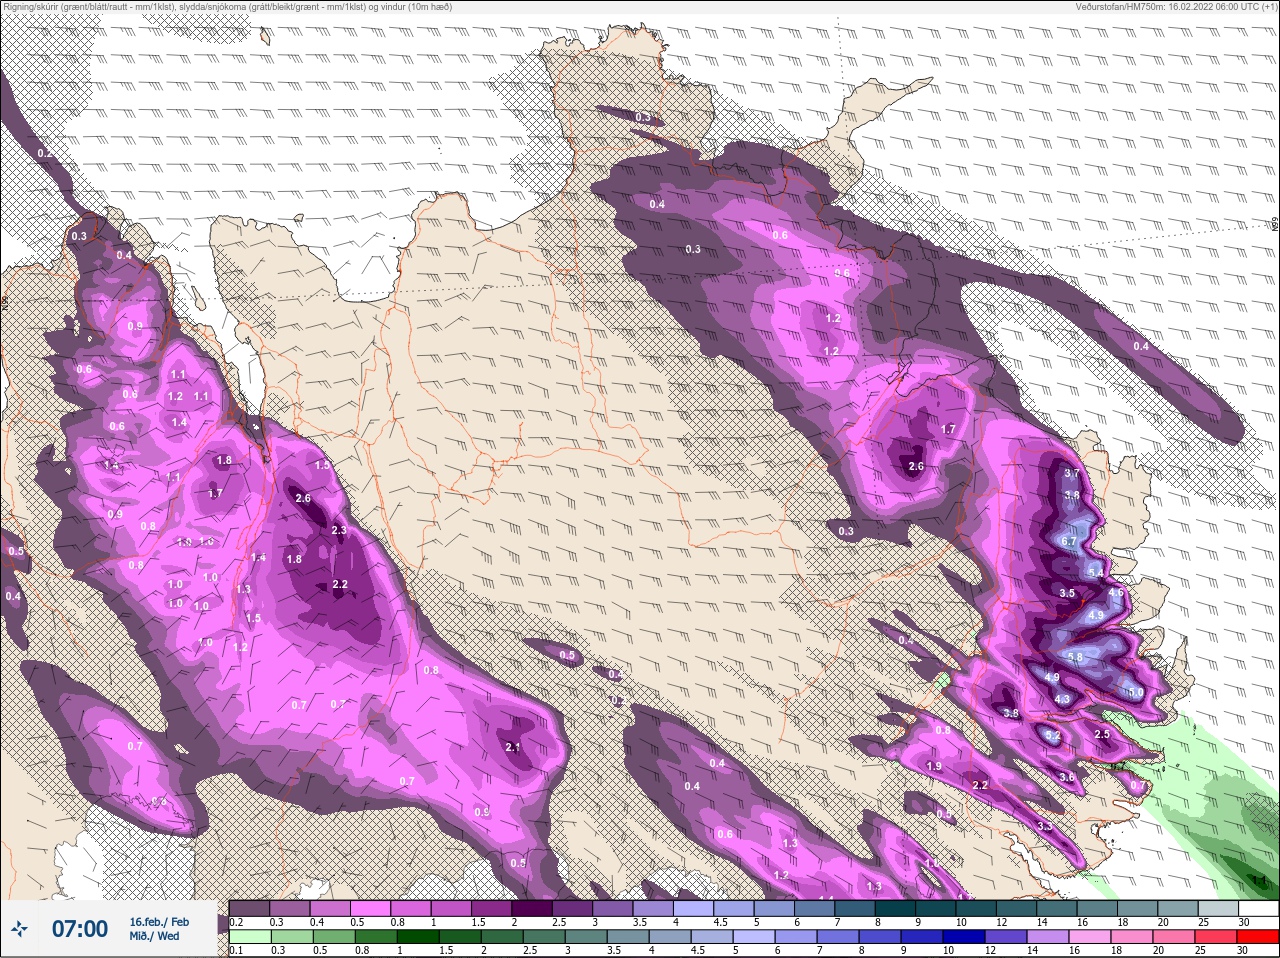Click the 1.9 precipitation value on the map
The width and height of the screenshot is (1280, 958).
(934, 766)
